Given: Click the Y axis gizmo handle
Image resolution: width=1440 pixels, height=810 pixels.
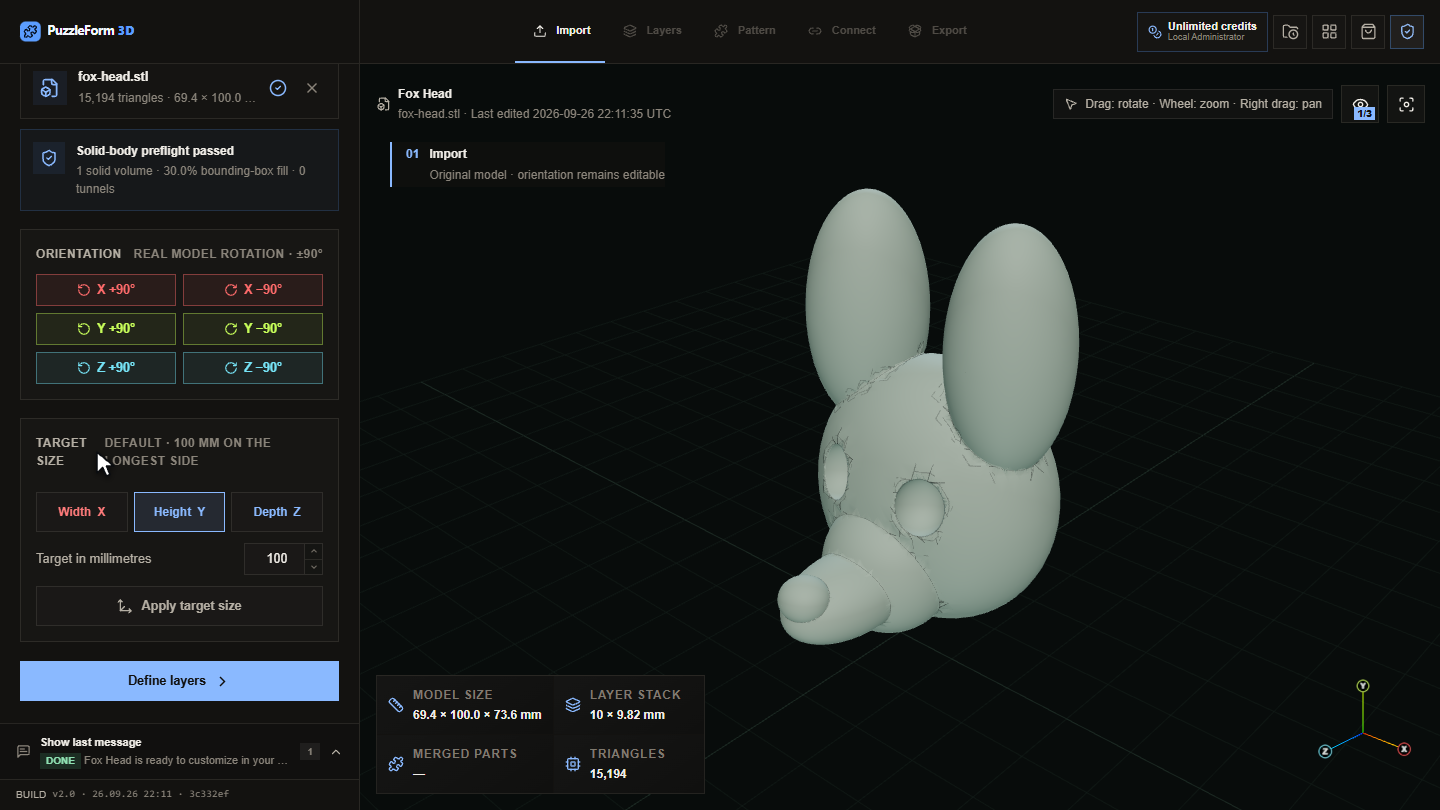Looking at the screenshot, I should point(1362,686).
